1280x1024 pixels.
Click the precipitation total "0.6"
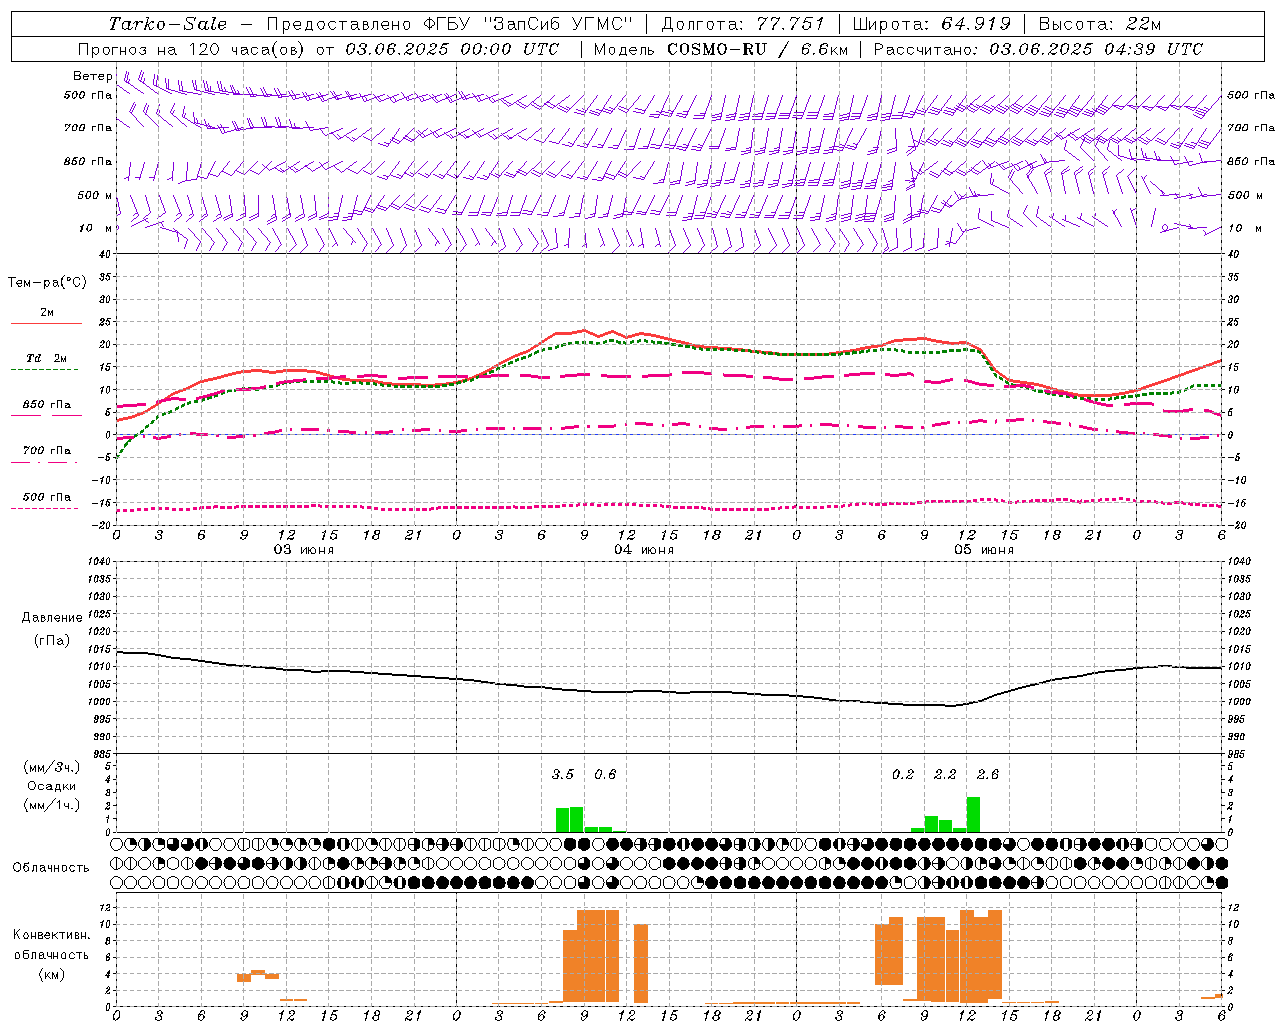[x=605, y=775]
